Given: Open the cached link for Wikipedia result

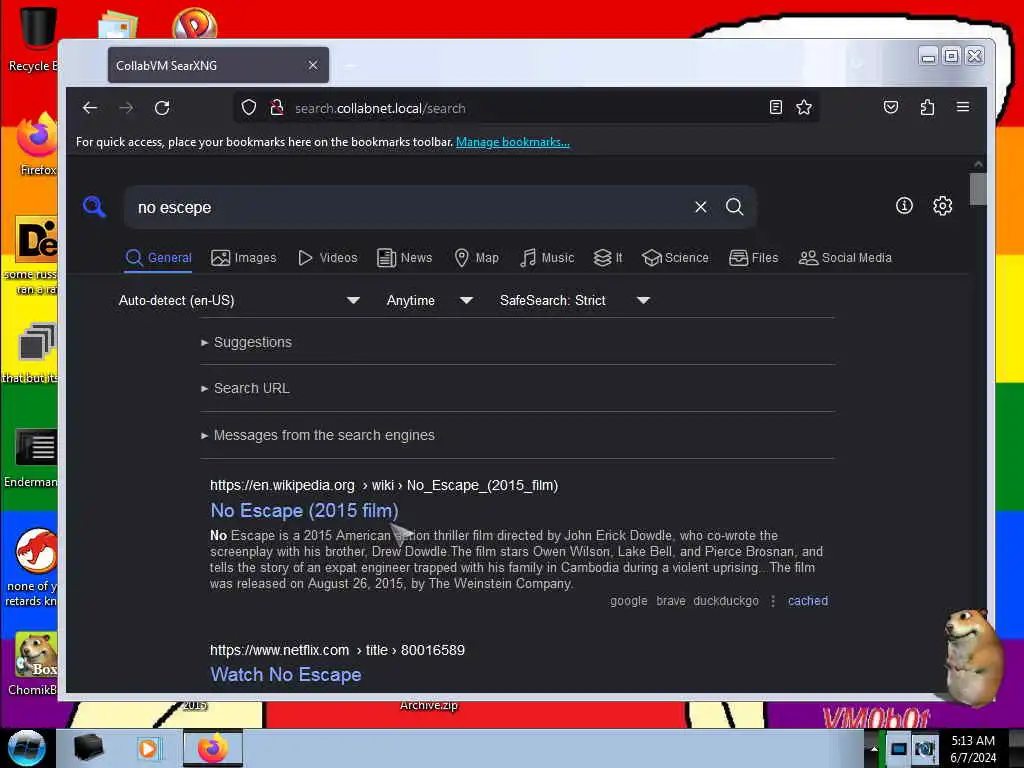Looking at the screenshot, I should coord(808,601).
